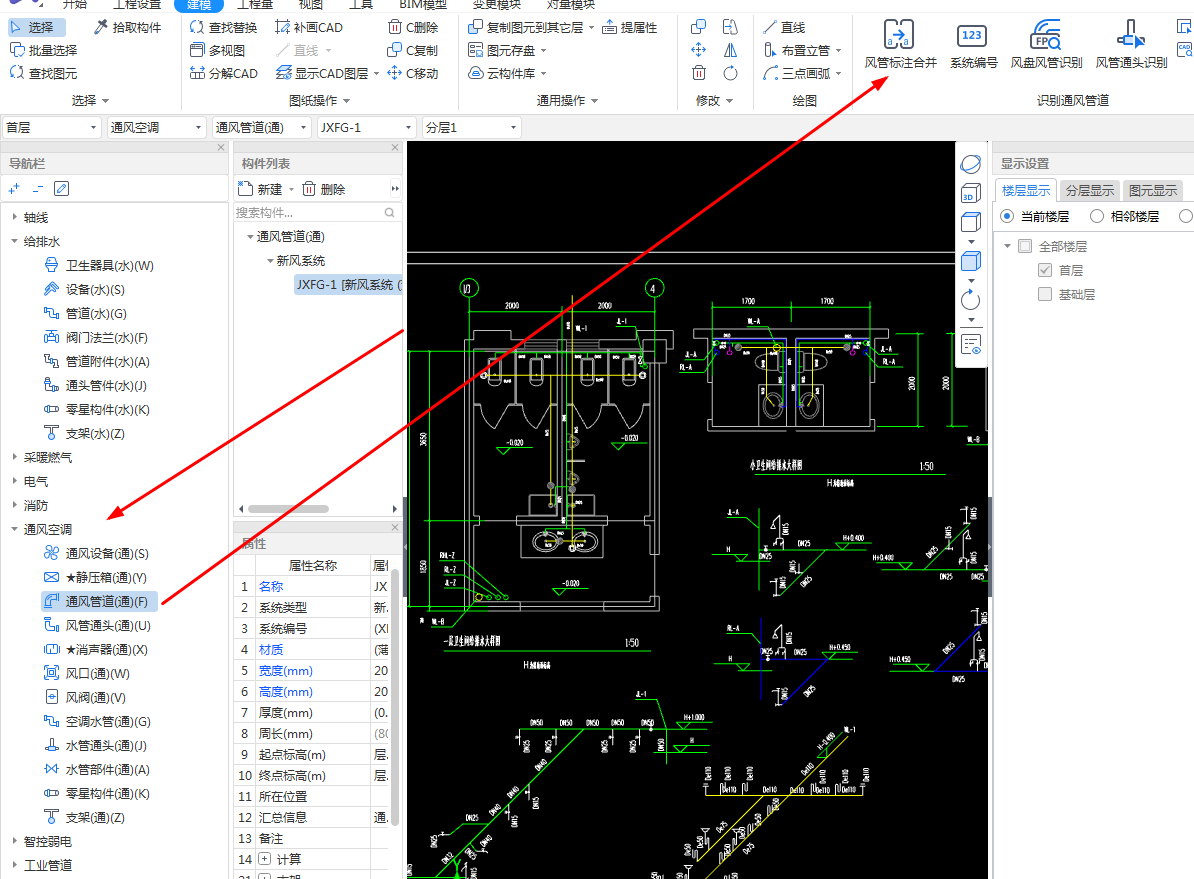Click the mirror icon in 修改 group

pyautogui.click(x=729, y=50)
